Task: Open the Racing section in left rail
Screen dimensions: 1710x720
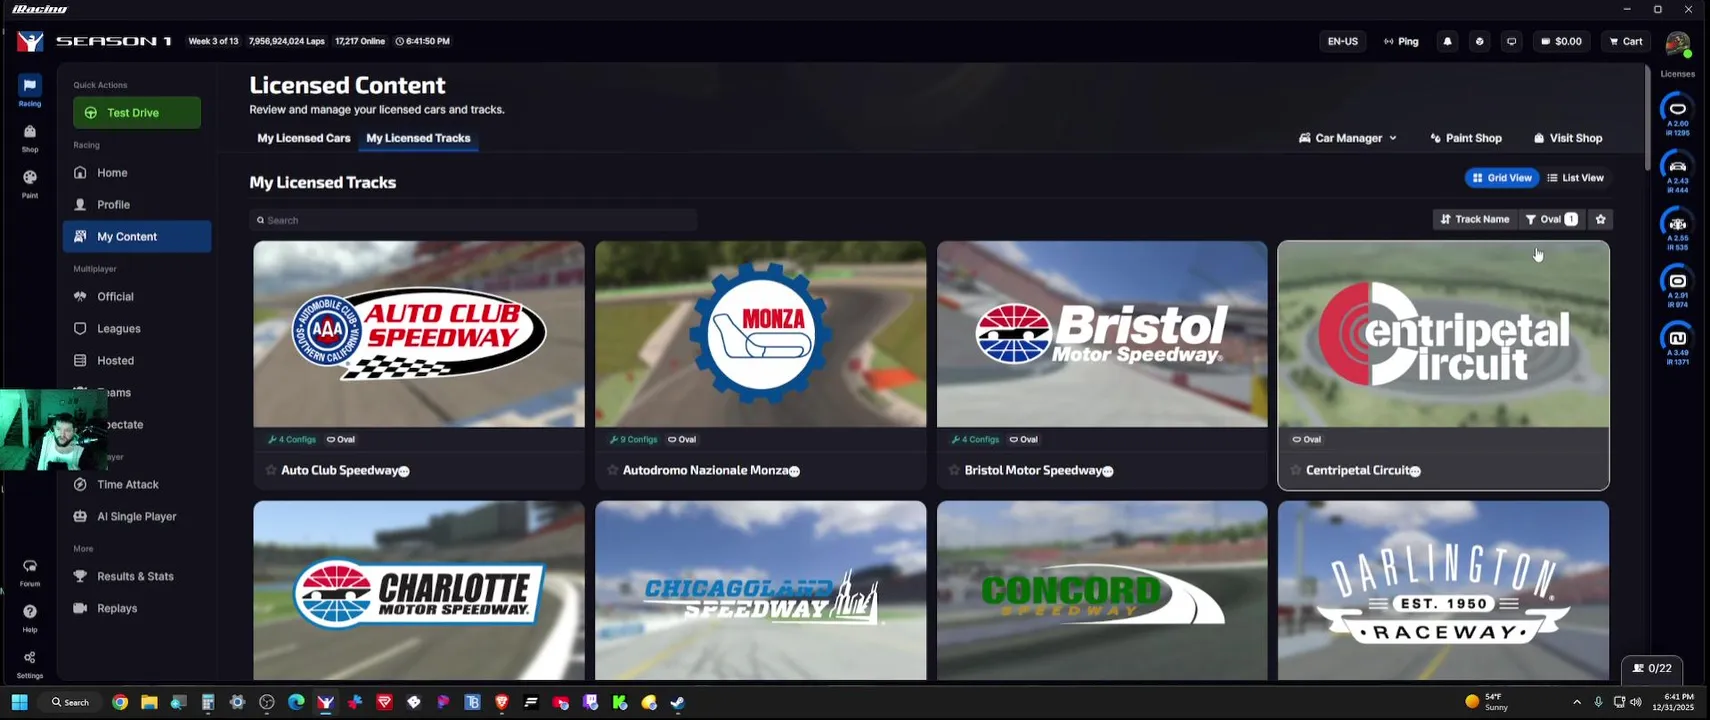Action: point(30,91)
